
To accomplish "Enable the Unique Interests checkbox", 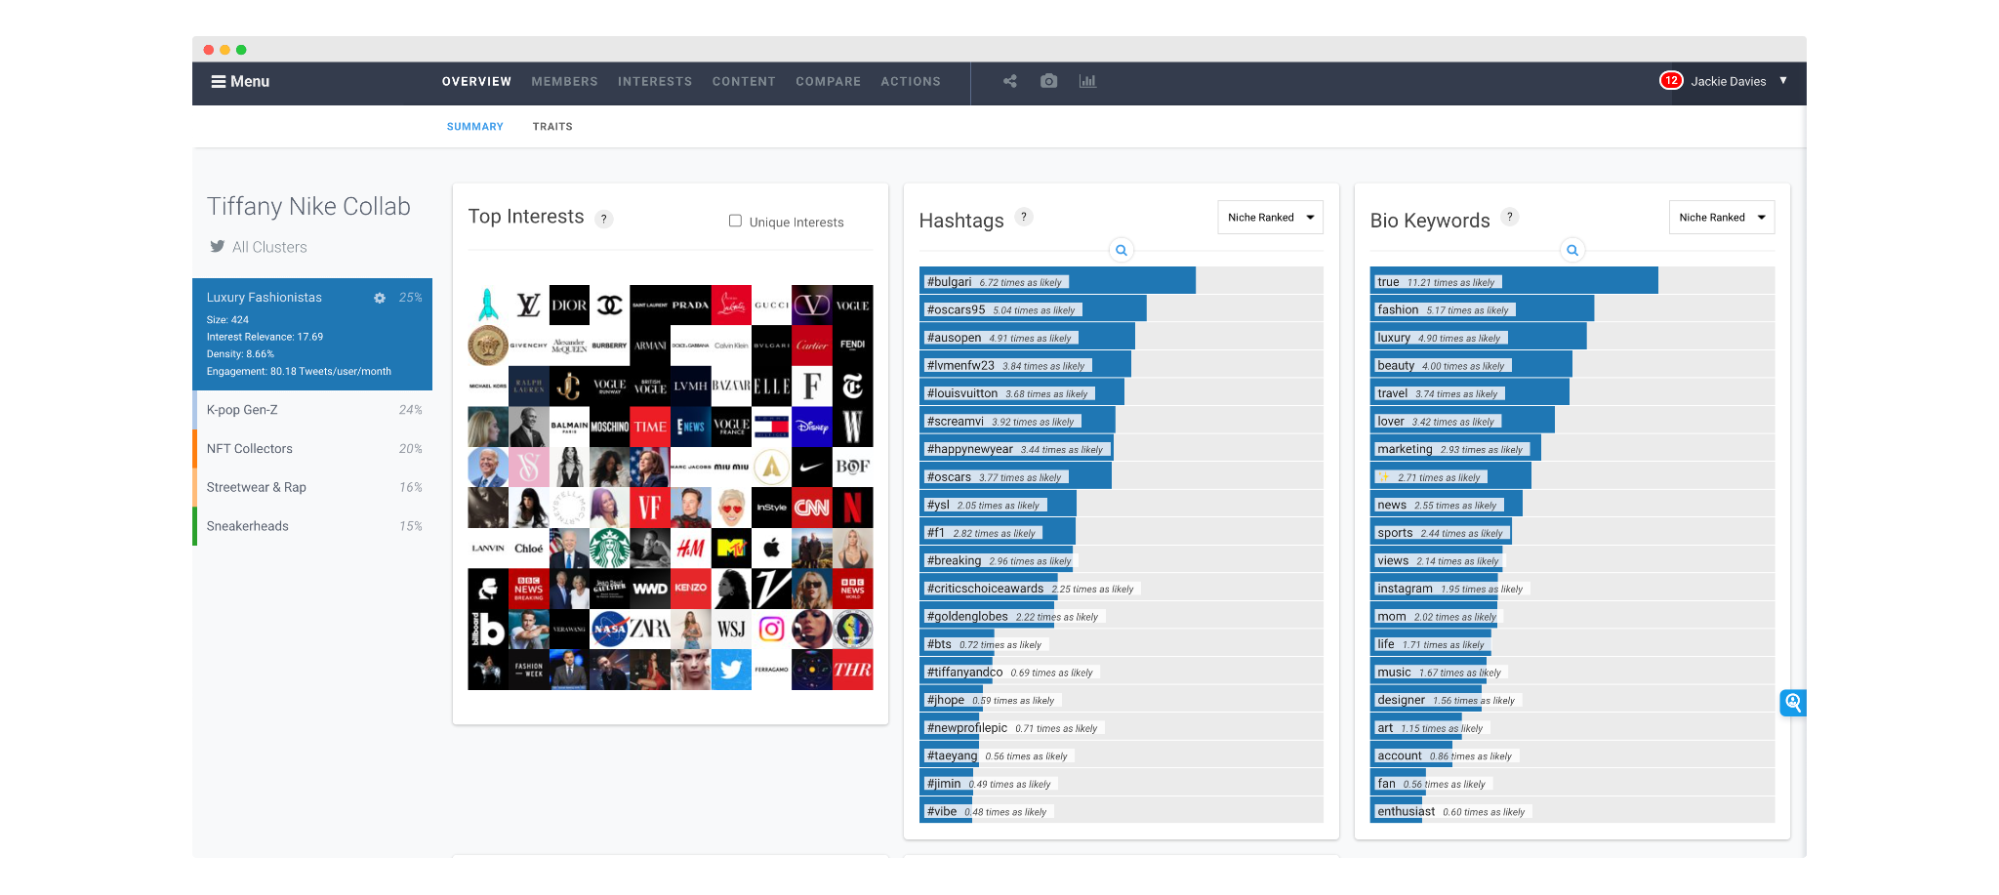I will pyautogui.click(x=735, y=221).
